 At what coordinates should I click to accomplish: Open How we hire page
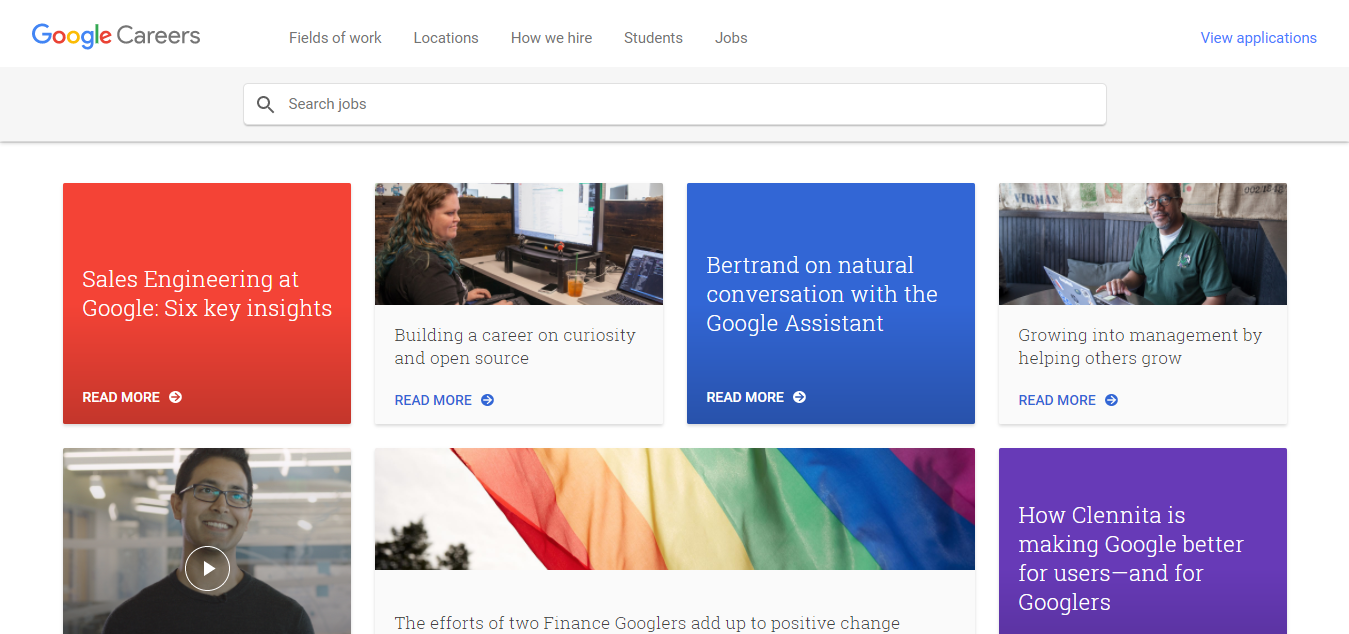pyautogui.click(x=551, y=38)
